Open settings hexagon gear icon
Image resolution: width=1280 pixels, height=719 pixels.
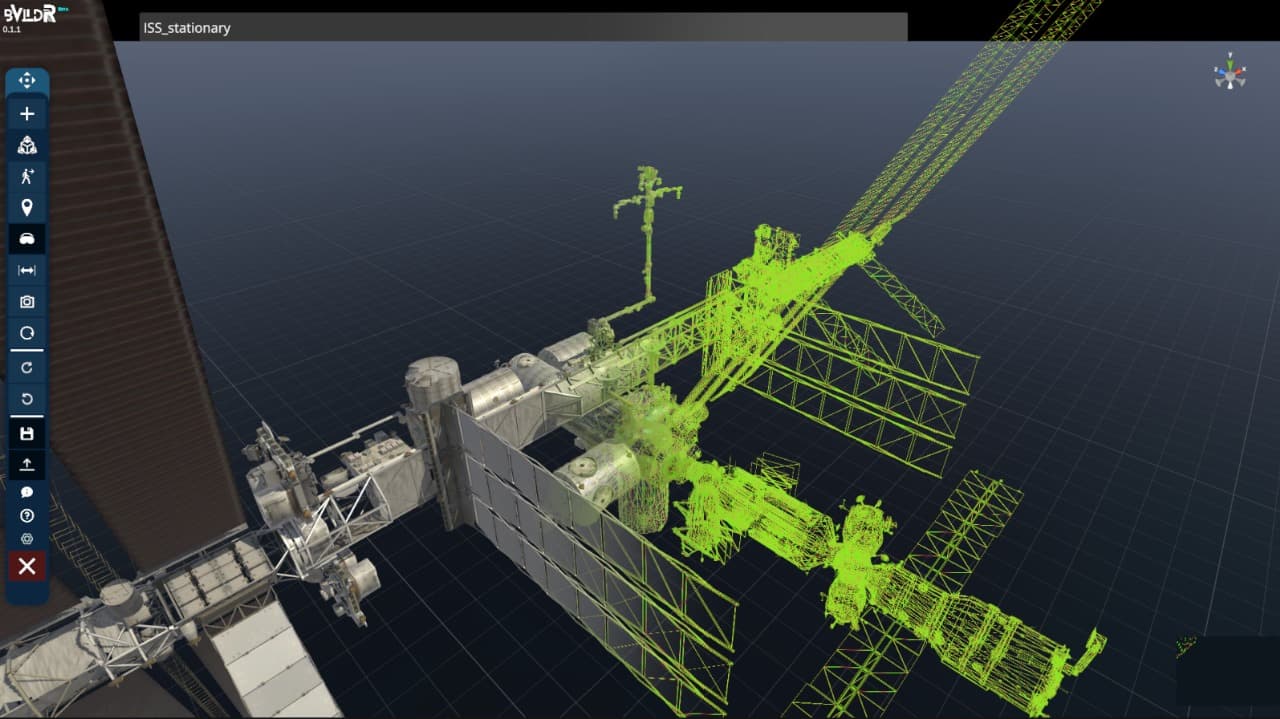(x=27, y=539)
